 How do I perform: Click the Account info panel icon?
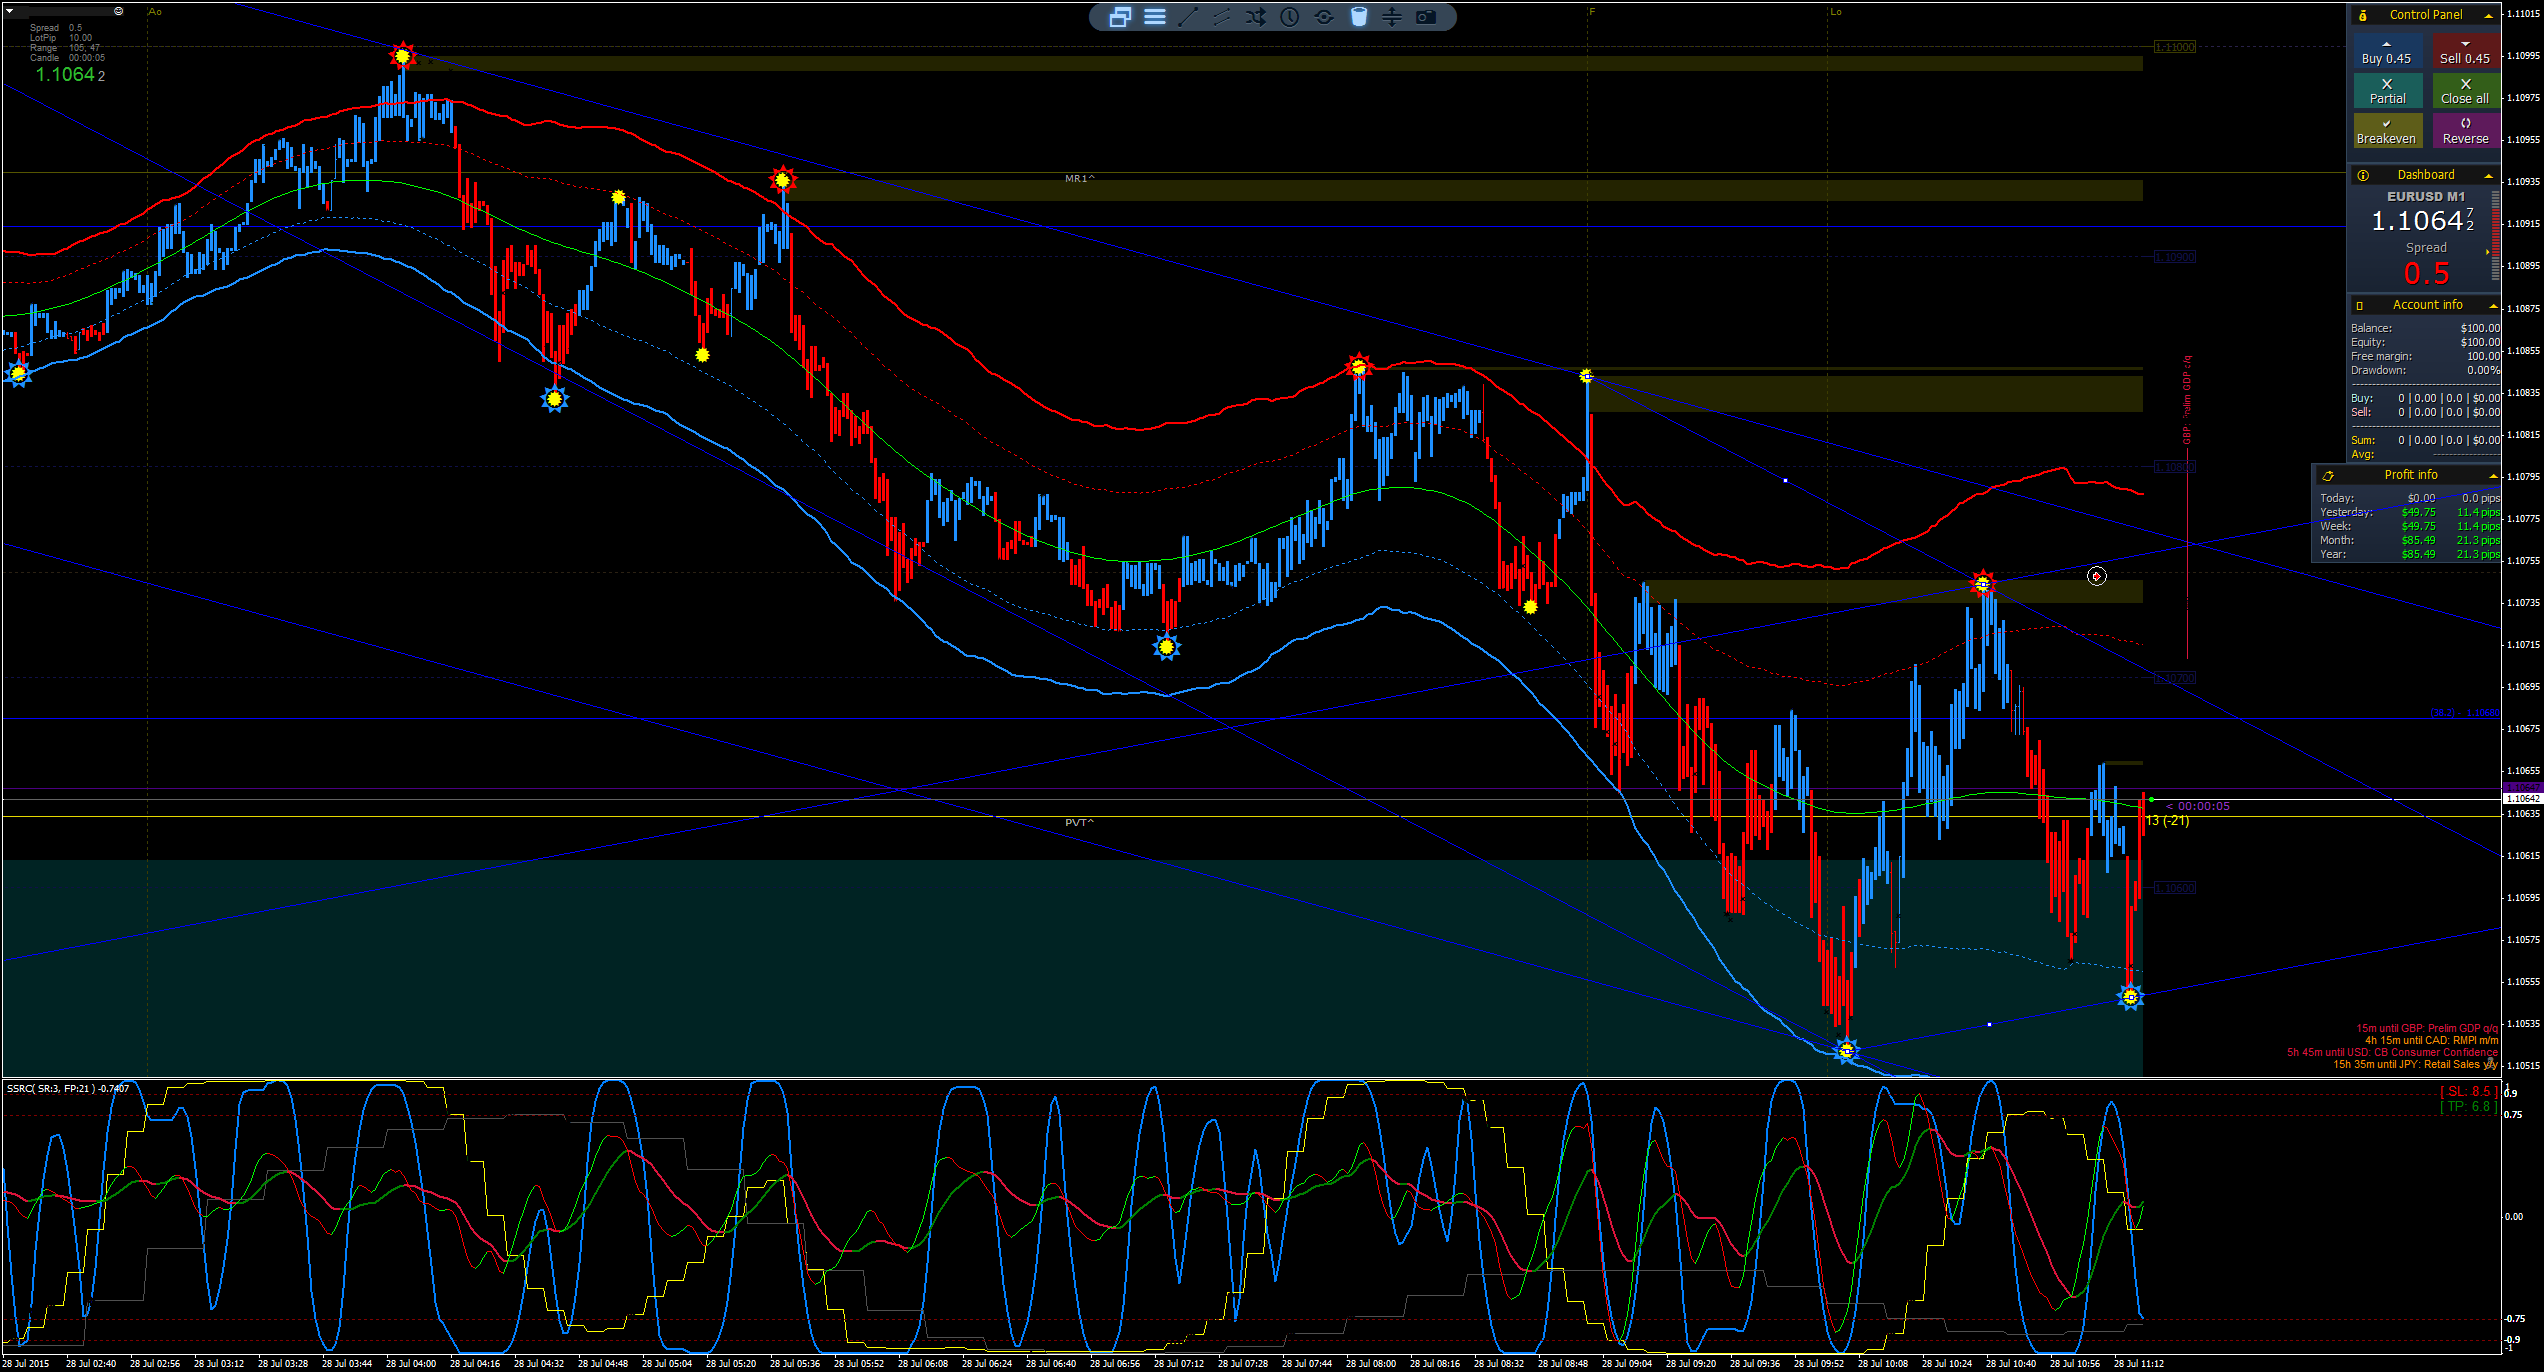[x=2360, y=305]
